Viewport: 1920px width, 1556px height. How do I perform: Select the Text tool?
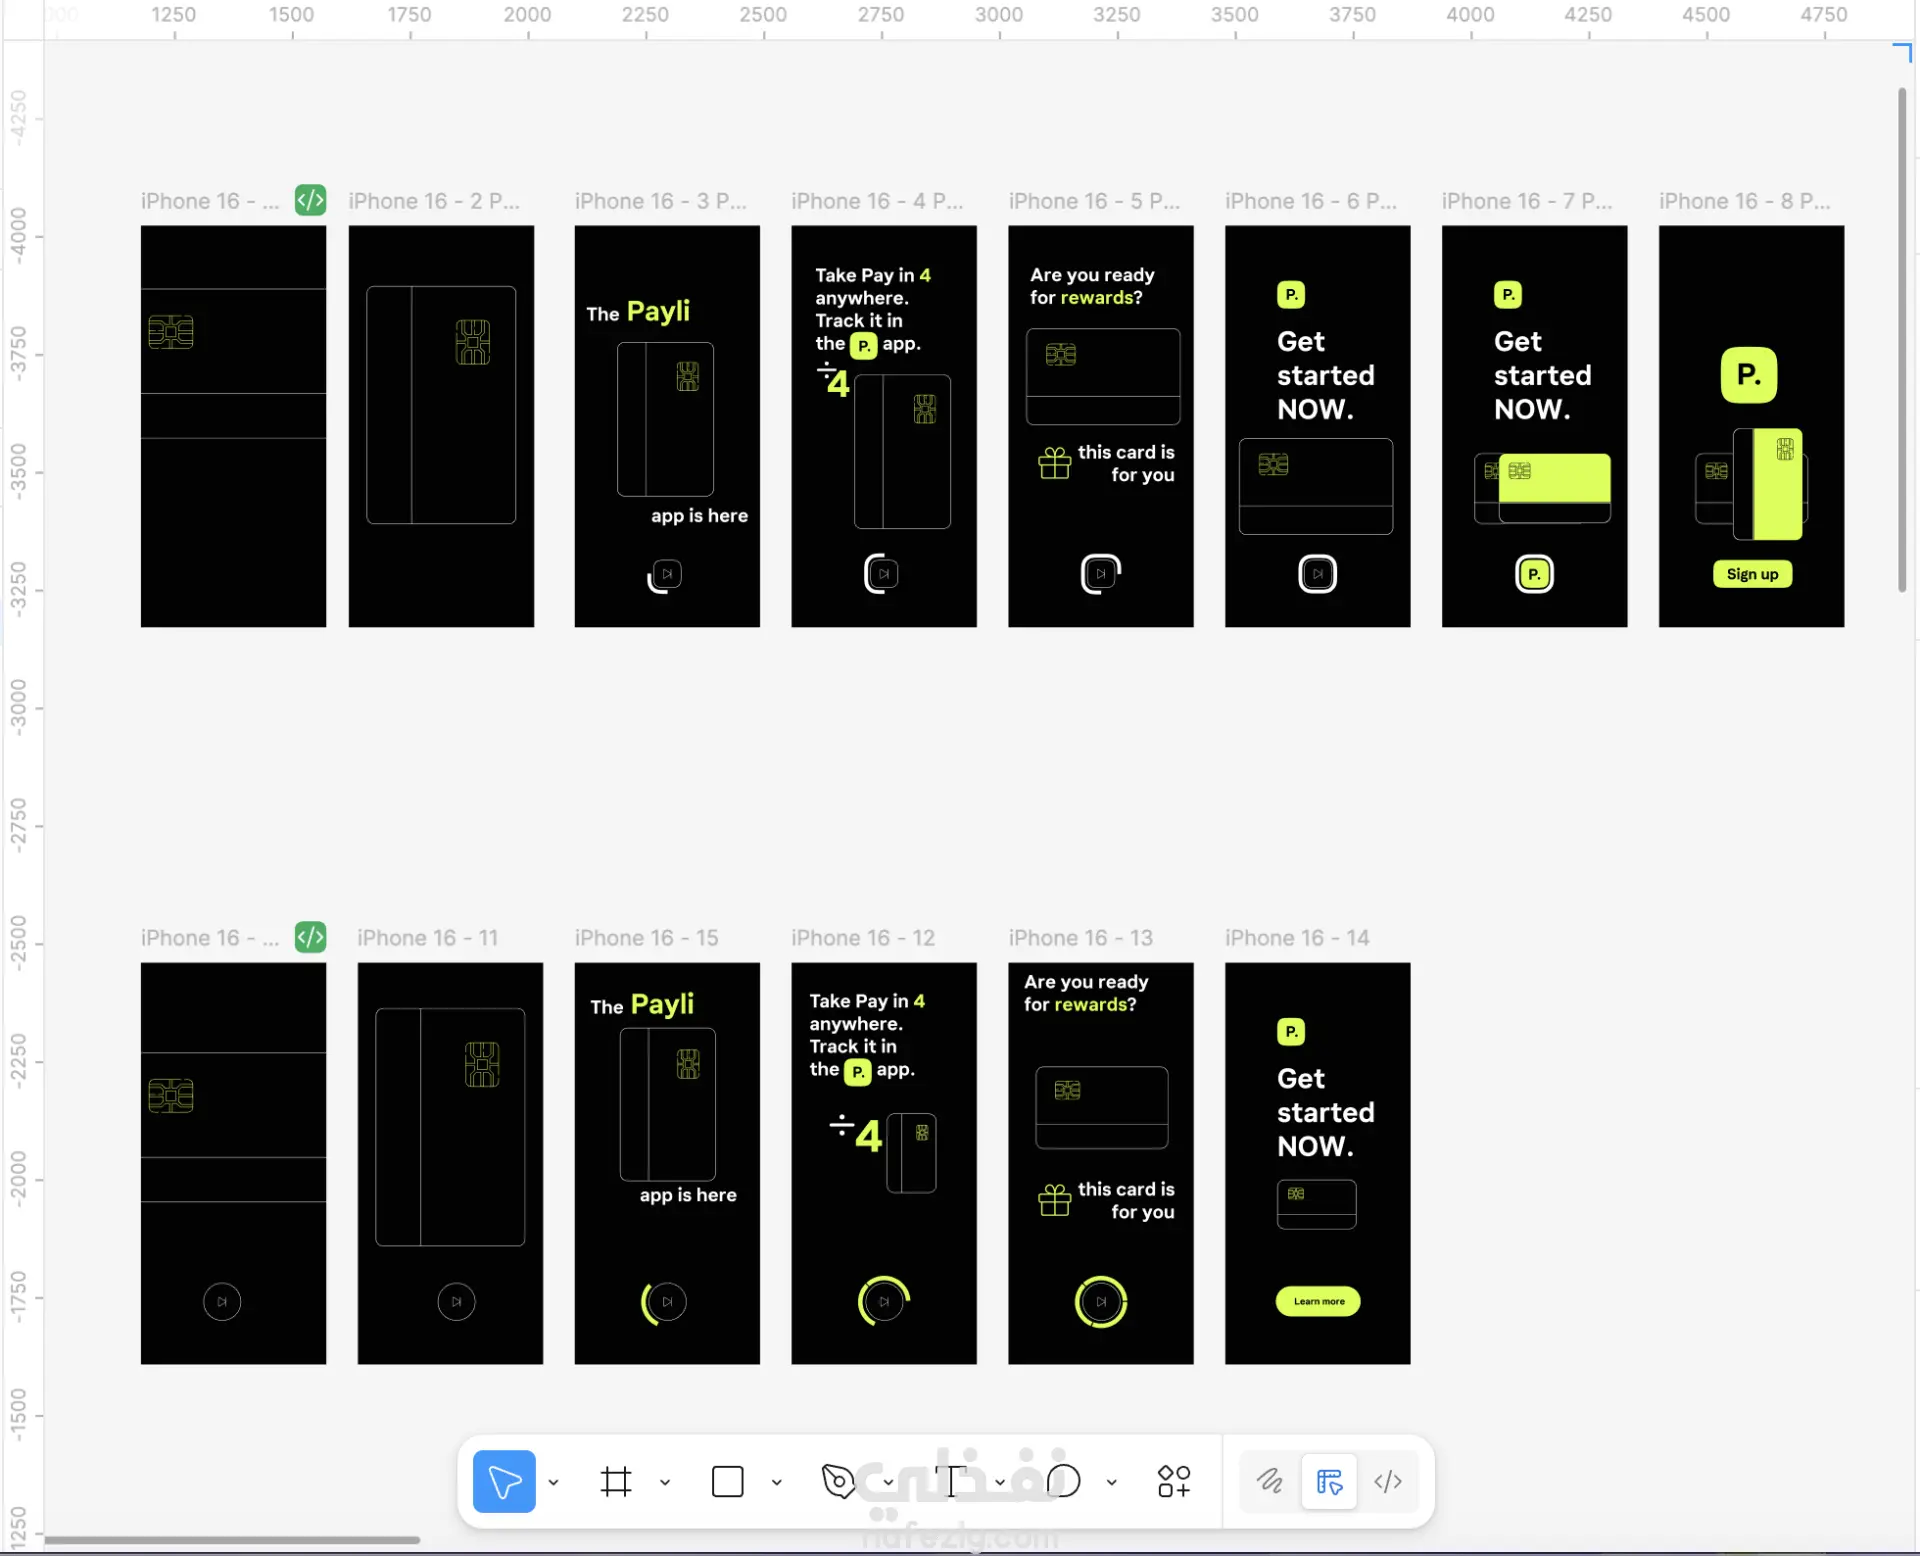(951, 1481)
